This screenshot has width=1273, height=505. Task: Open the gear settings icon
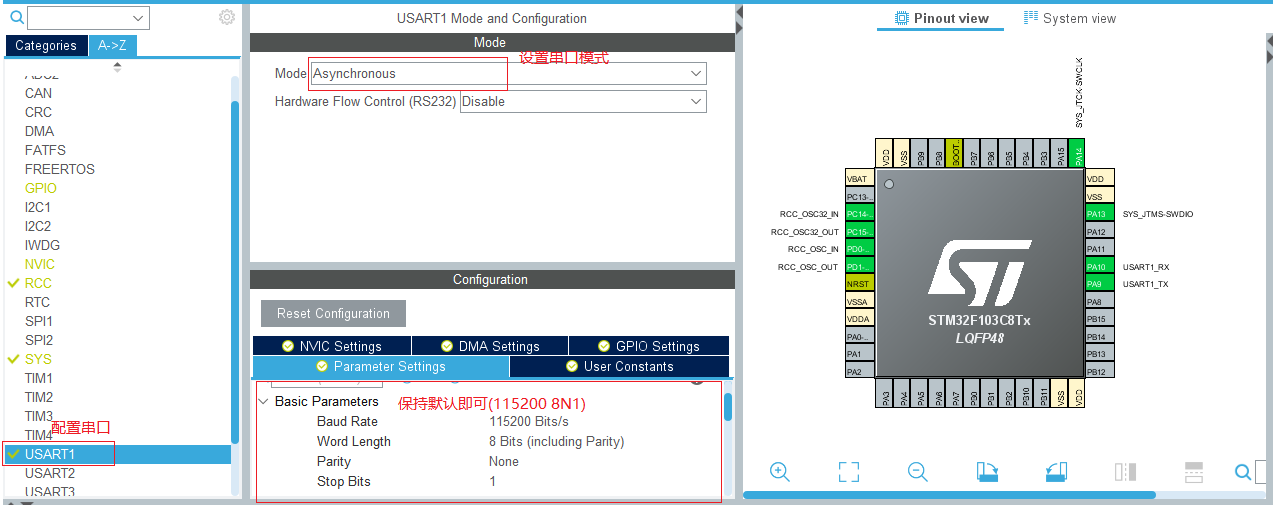click(x=227, y=17)
